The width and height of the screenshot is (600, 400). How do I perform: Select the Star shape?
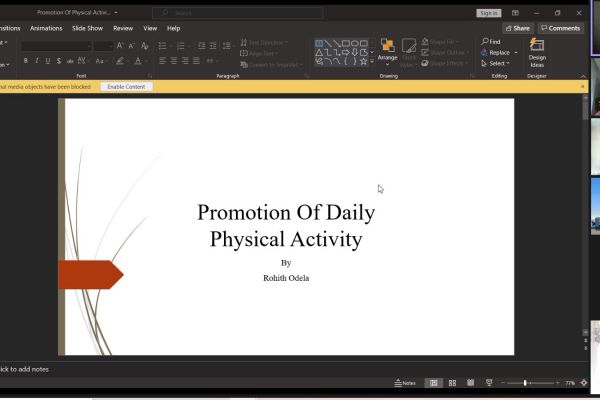pyautogui.click(x=364, y=61)
